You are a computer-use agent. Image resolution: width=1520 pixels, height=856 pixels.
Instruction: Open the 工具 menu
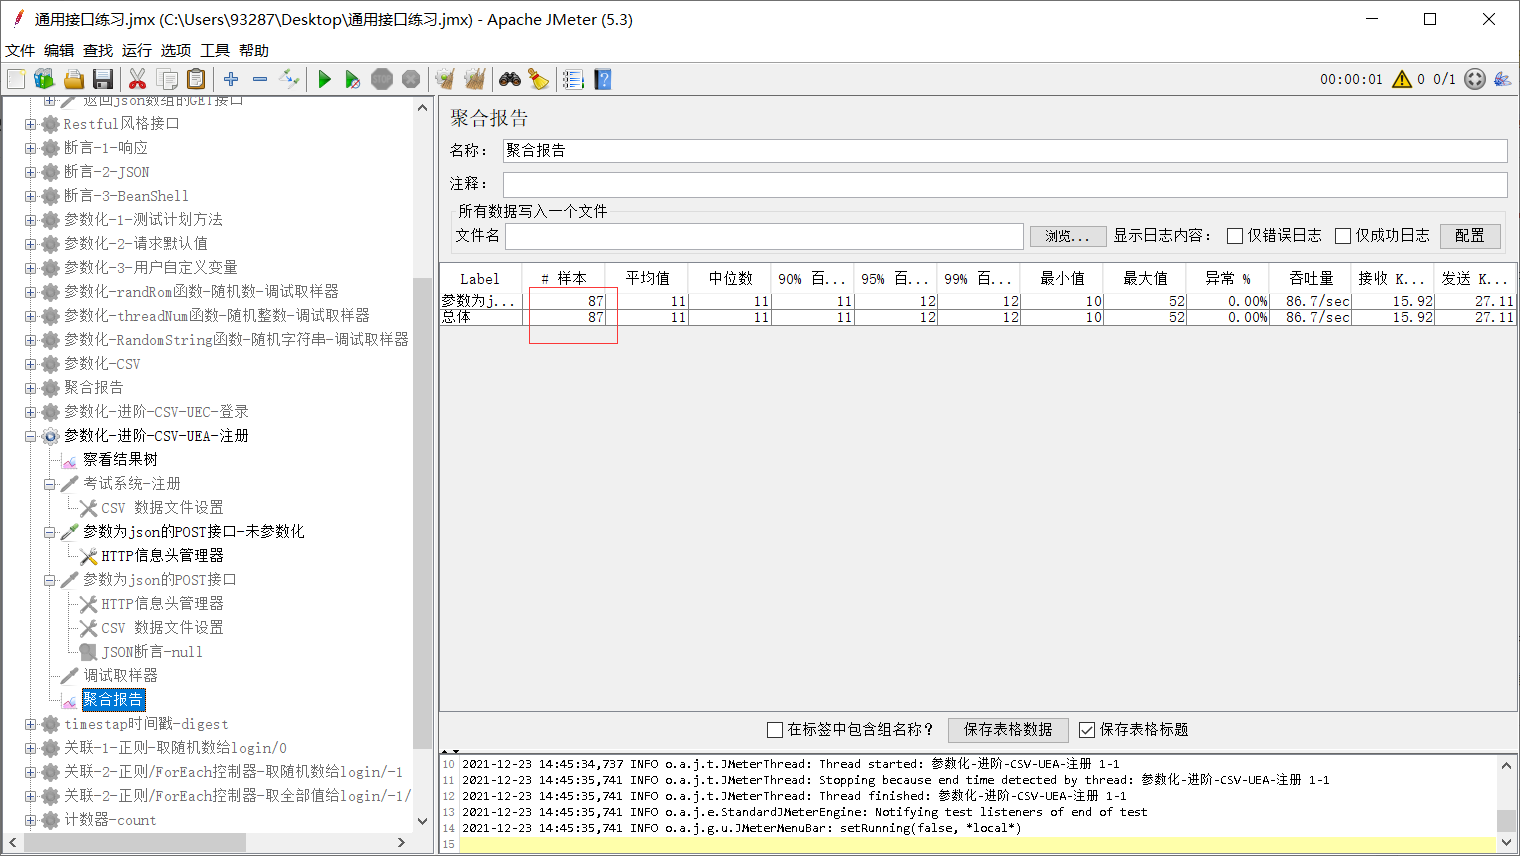pyautogui.click(x=215, y=50)
